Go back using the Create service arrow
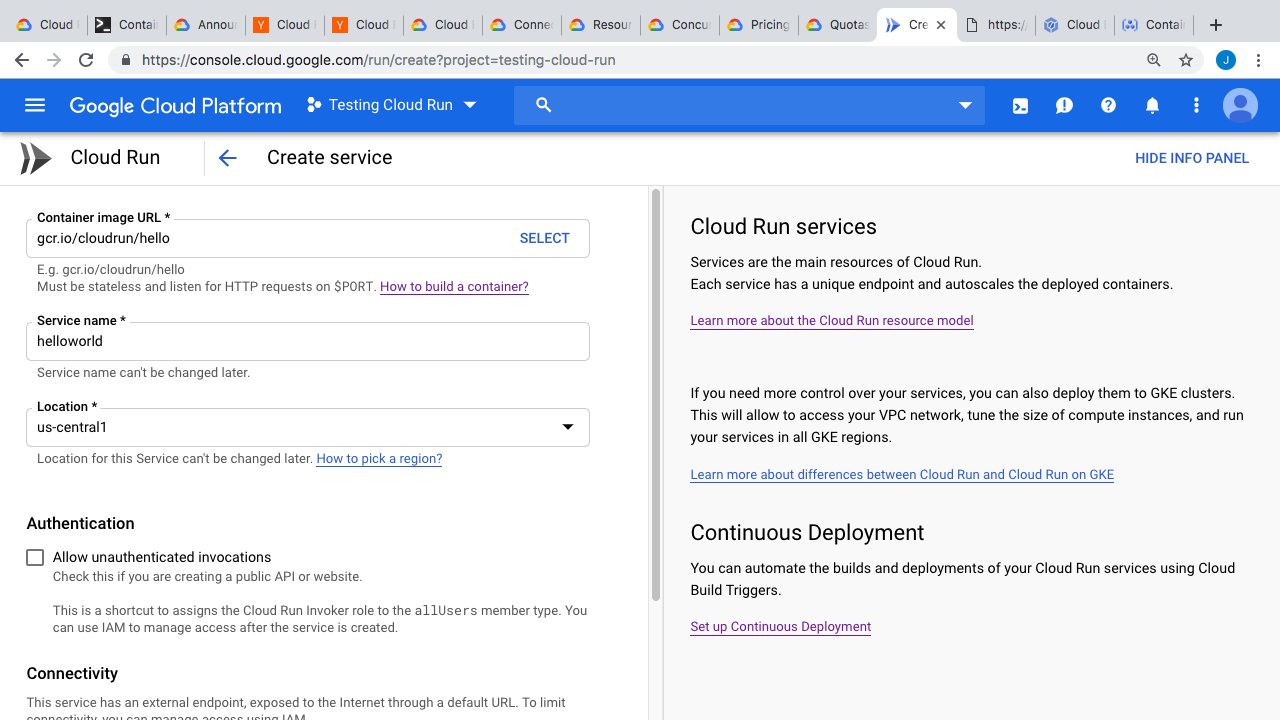Viewport: 1280px width, 720px height. (227, 158)
